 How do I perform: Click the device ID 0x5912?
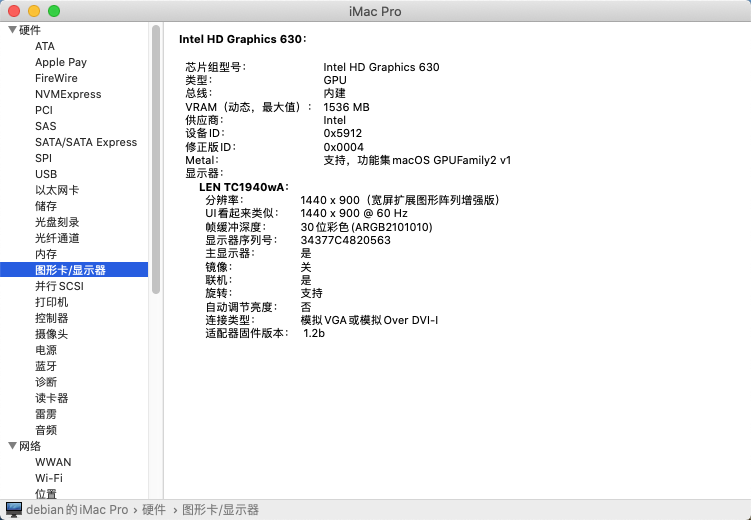click(x=342, y=133)
